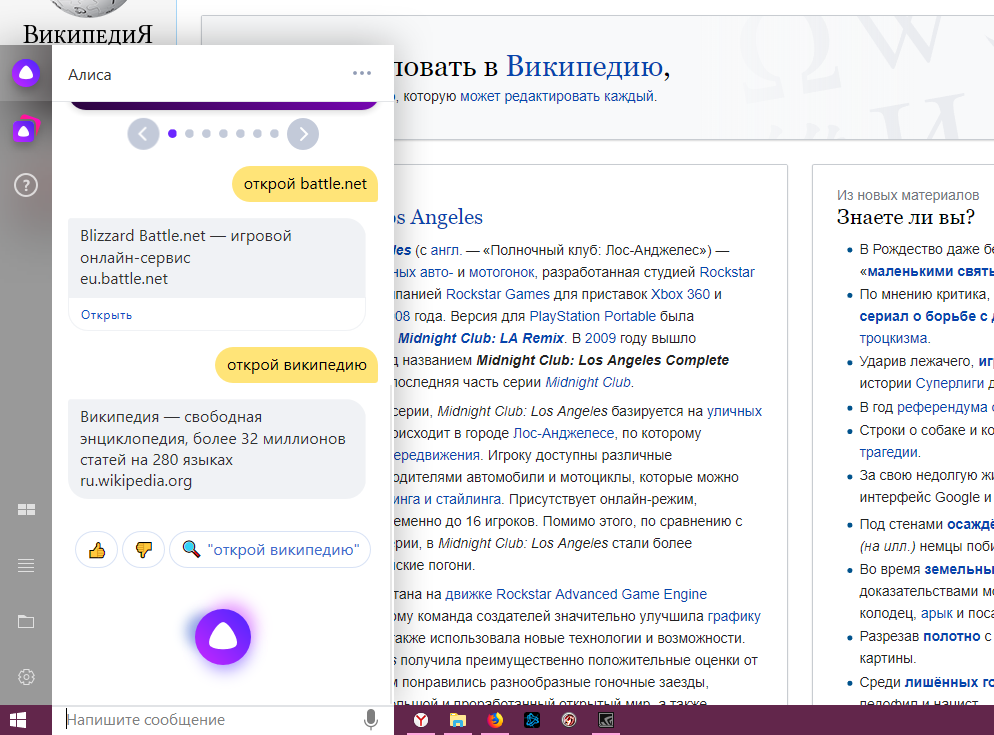Follow the "трагедии" link
This screenshot has height=735, width=994.
coord(888,452)
